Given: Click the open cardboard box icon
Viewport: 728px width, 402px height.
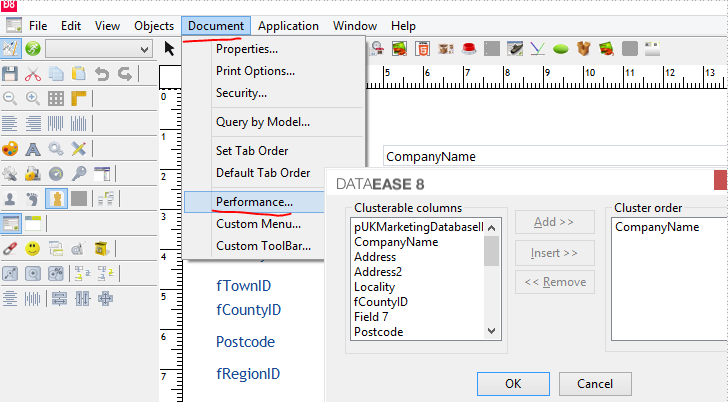Looking at the screenshot, I should 584,48.
